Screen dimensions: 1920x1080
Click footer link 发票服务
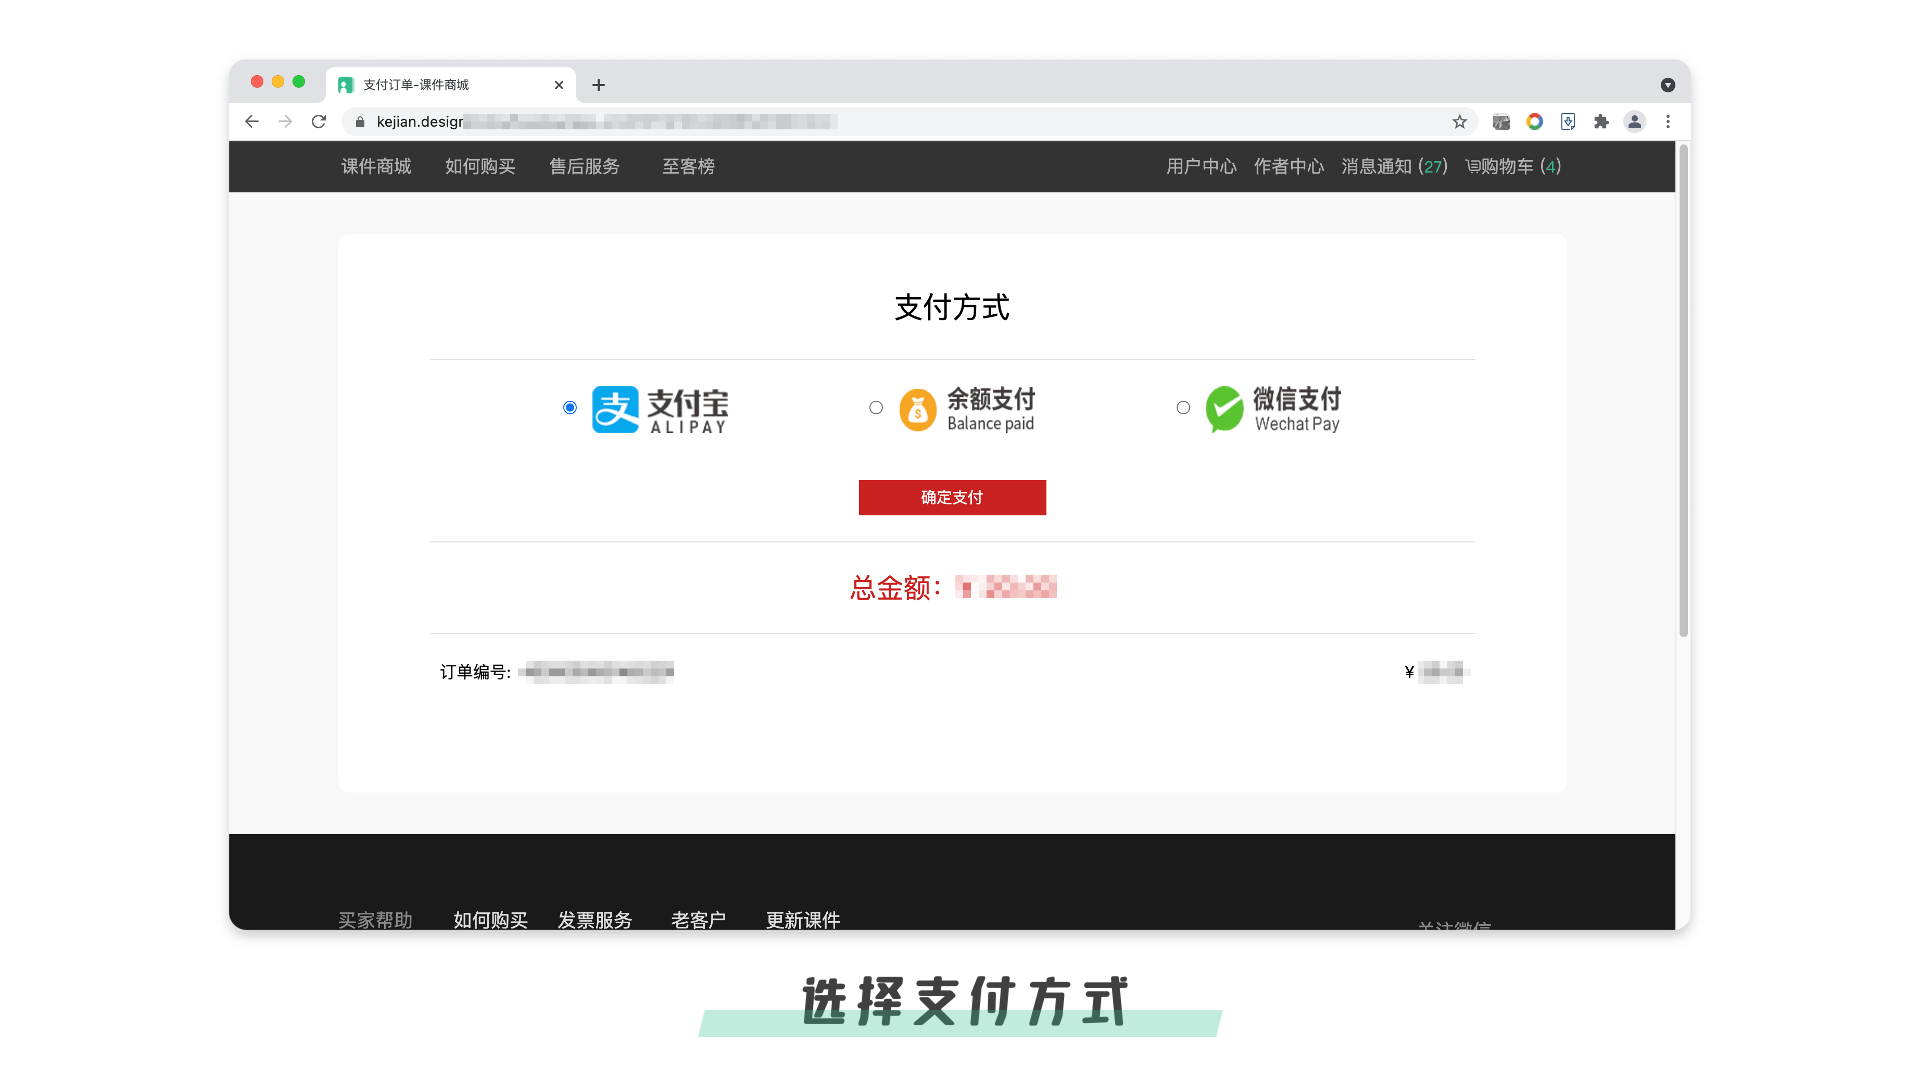pos(595,920)
